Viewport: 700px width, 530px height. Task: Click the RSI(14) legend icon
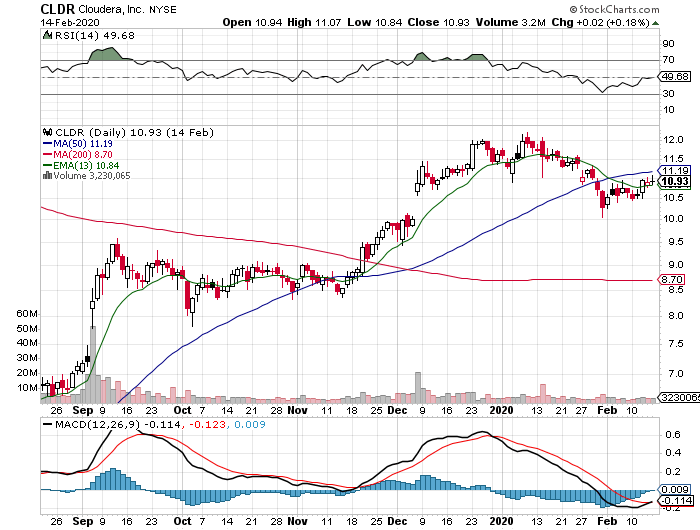pos(45,35)
